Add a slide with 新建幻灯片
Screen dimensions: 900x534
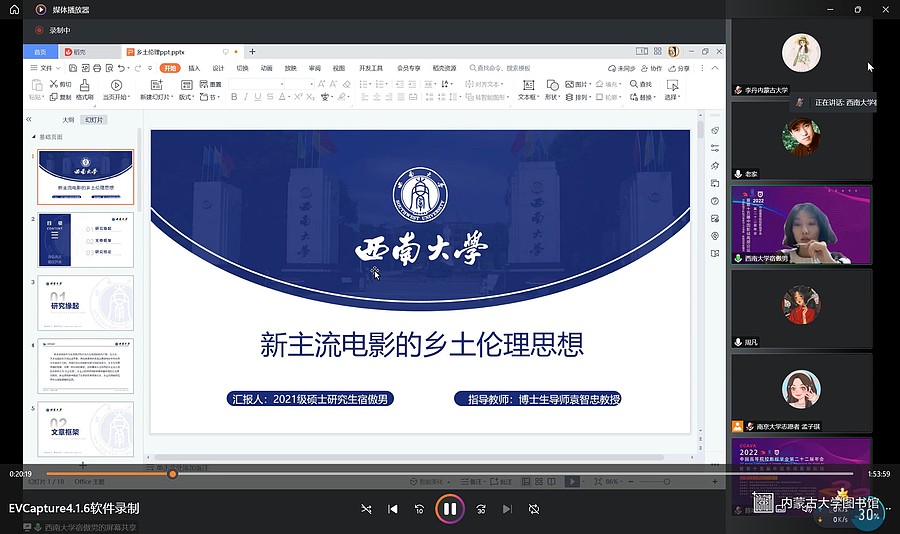156,90
